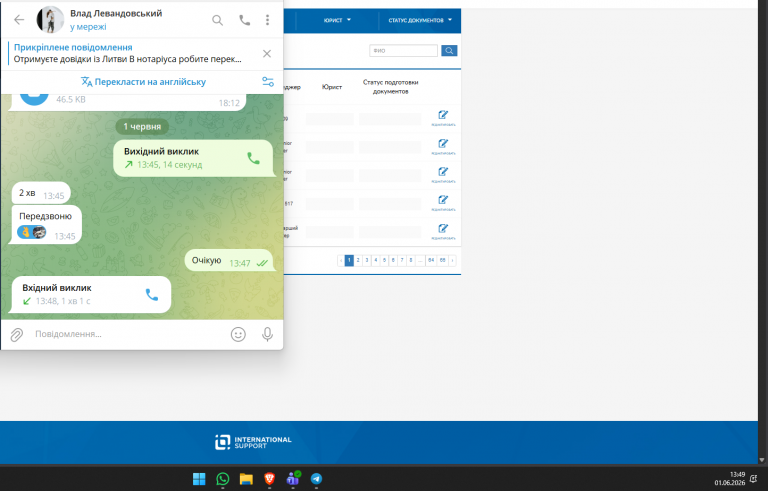Edit the row containing 517
The image size is (768, 491).
click(x=443, y=201)
